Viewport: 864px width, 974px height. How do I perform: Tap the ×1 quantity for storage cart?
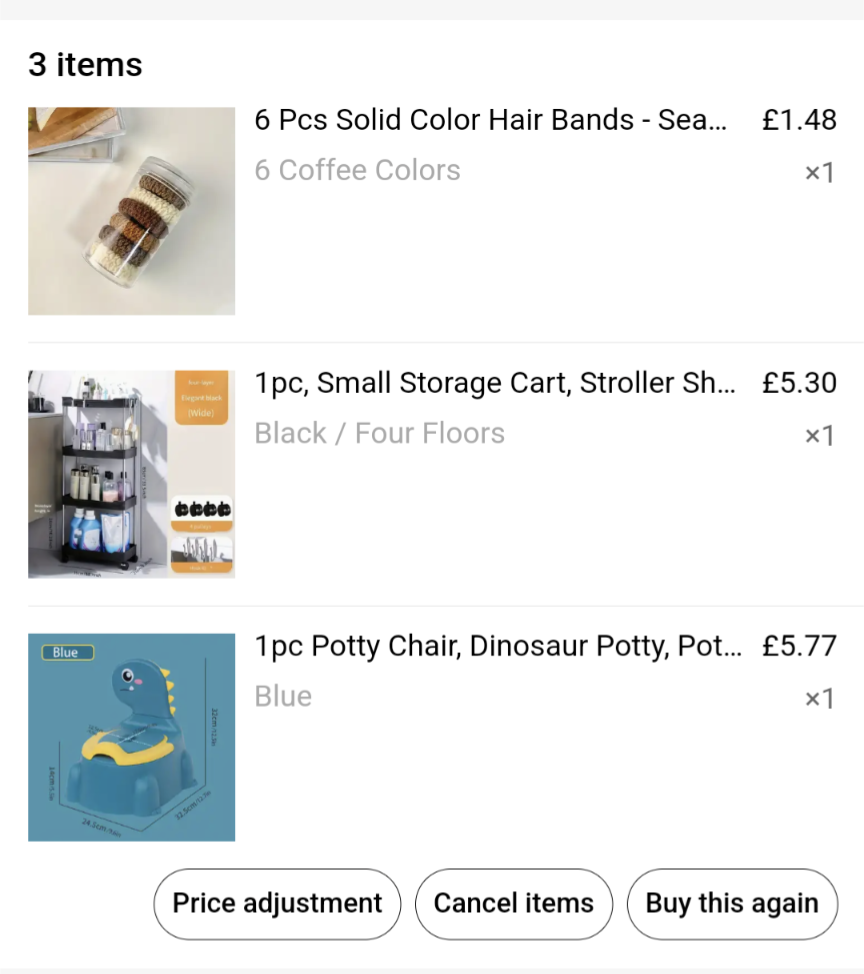819,436
